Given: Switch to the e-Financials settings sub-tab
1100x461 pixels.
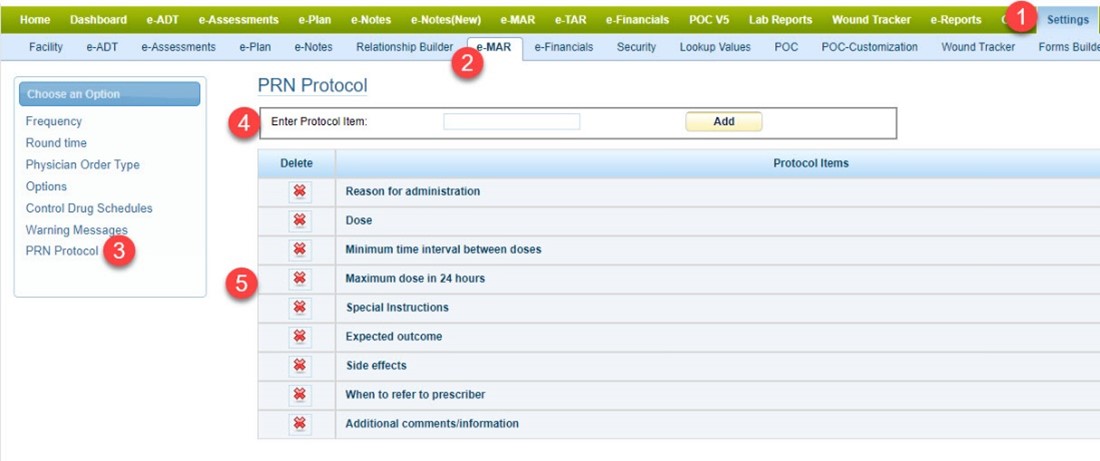Looking at the screenshot, I should [563, 47].
